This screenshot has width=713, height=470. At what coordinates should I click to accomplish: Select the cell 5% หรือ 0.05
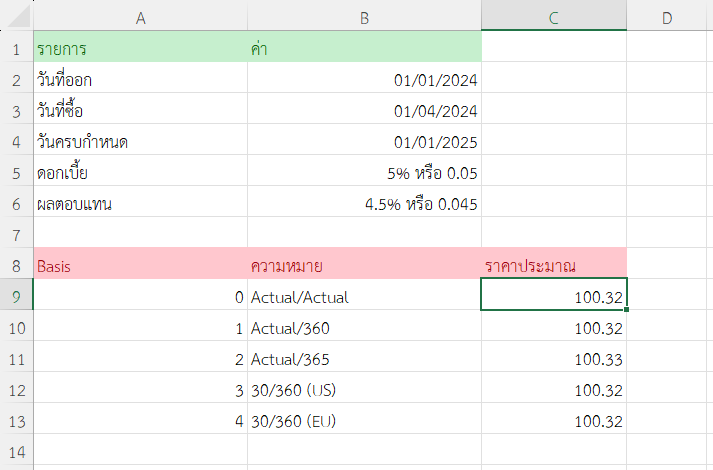pyautogui.click(x=364, y=170)
